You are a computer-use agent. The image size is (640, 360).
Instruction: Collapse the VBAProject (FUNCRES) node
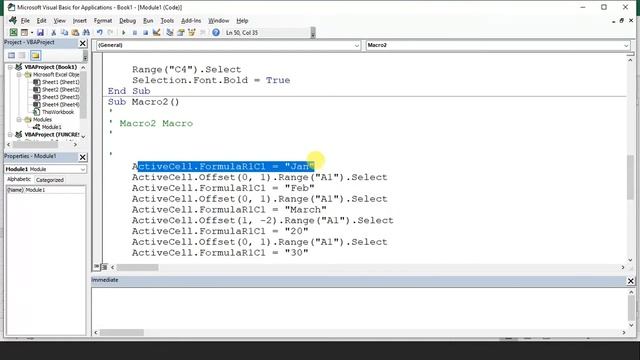[x=11, y=134]
